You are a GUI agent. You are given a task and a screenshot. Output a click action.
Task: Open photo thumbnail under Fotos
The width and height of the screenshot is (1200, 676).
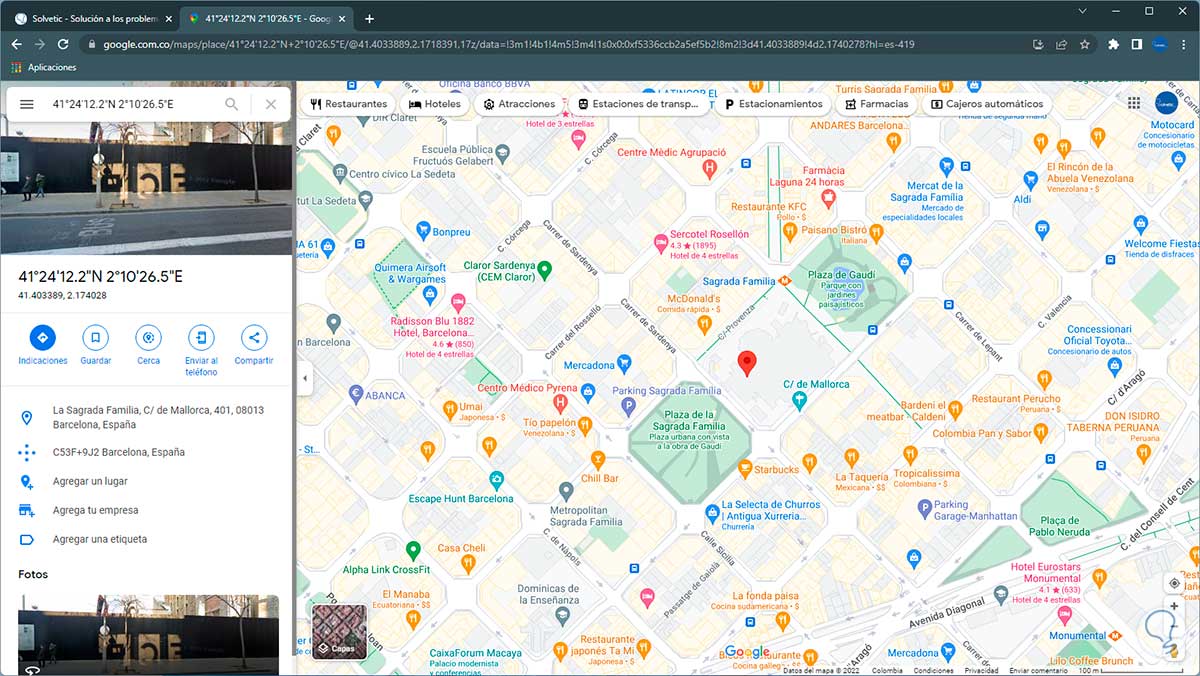coord(148,635)
